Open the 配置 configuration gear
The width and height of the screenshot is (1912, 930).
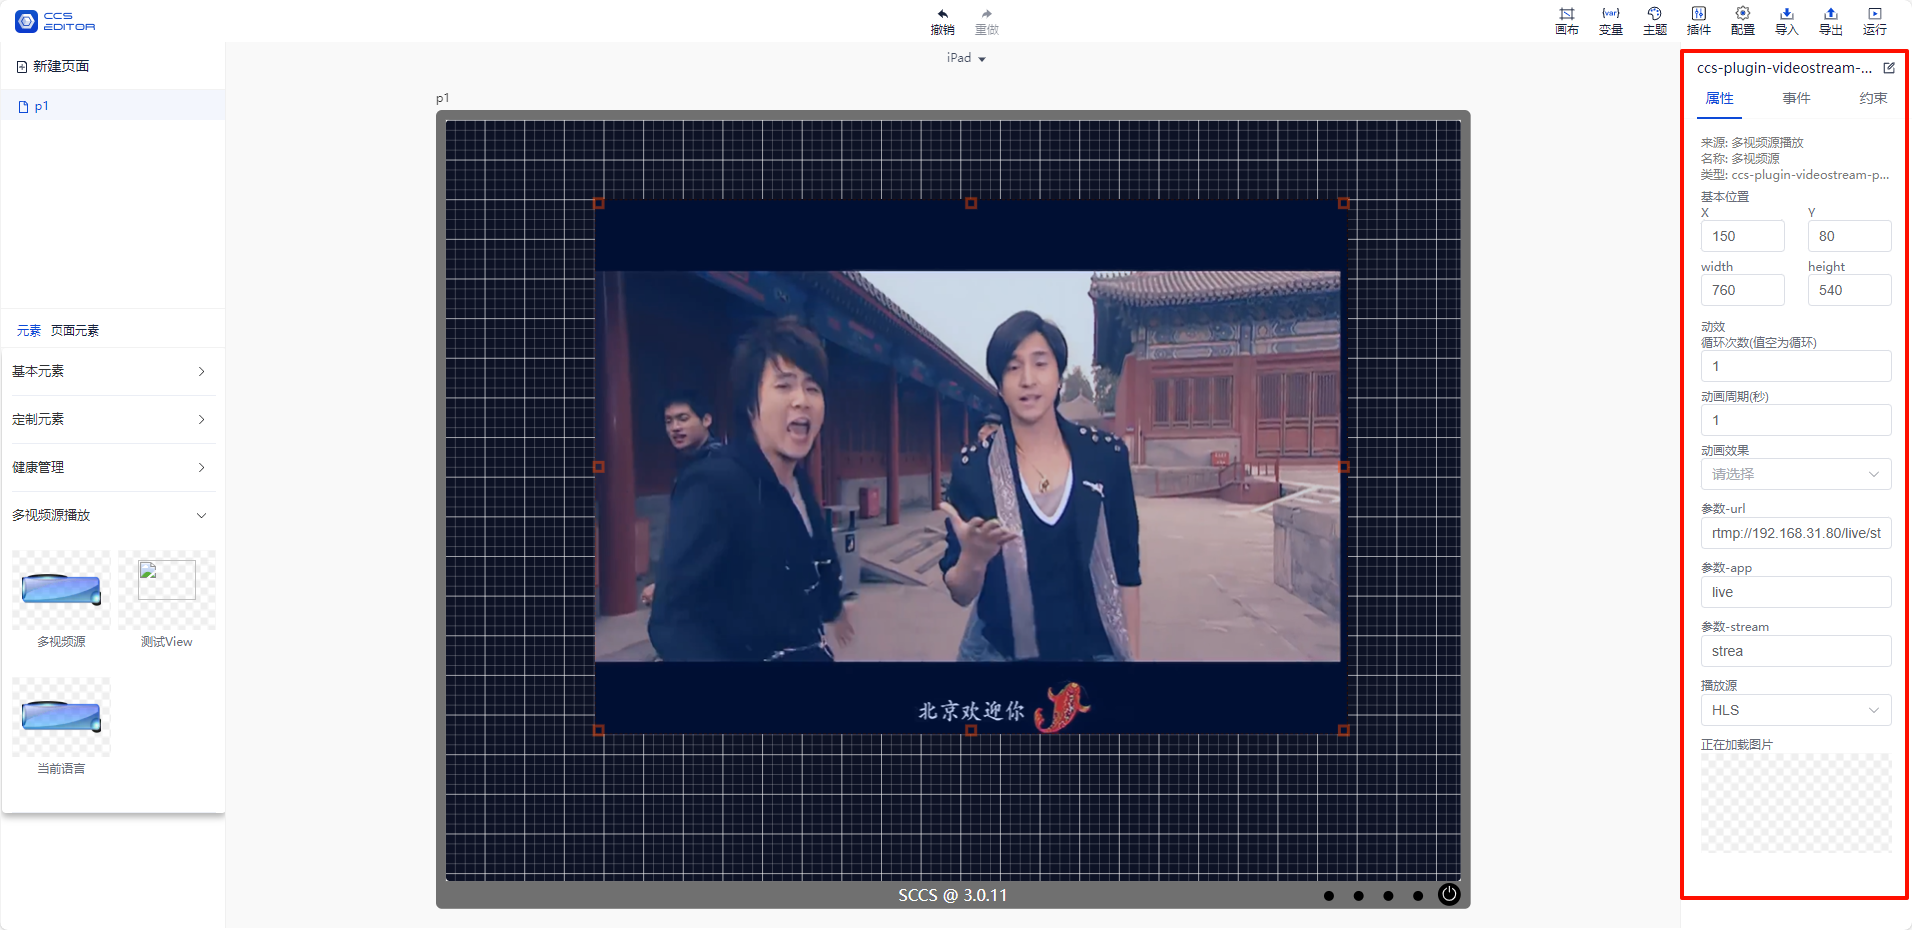pos(1742,21)
